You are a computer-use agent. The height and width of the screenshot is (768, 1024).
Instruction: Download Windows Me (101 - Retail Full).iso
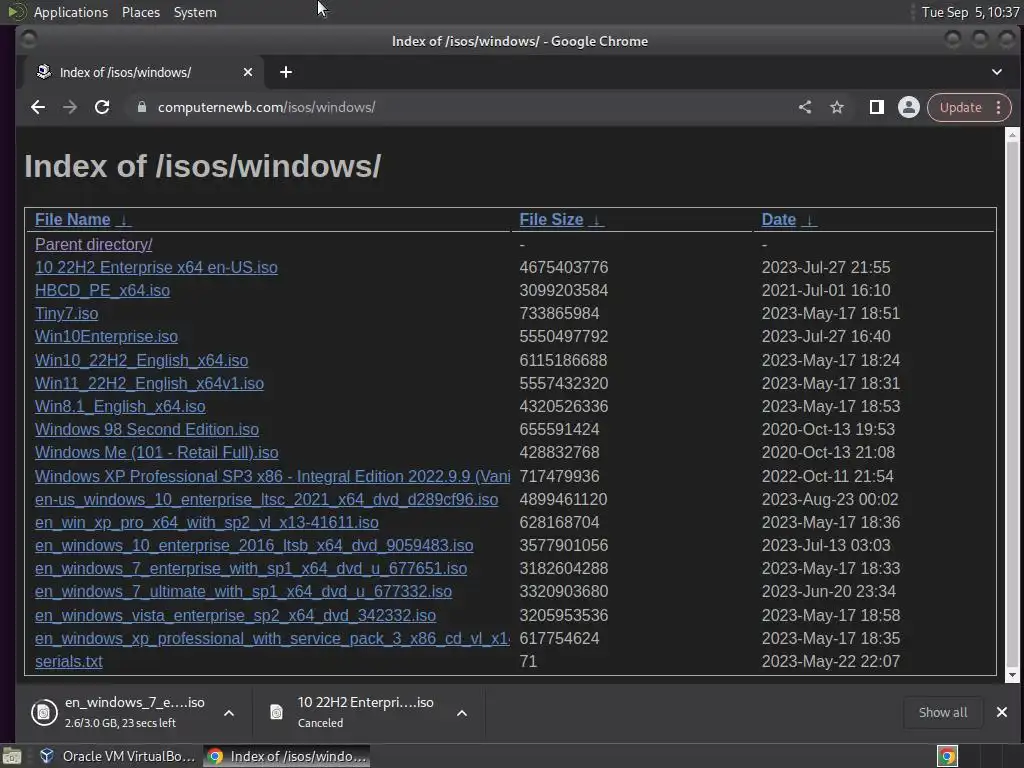pos(156,452)
